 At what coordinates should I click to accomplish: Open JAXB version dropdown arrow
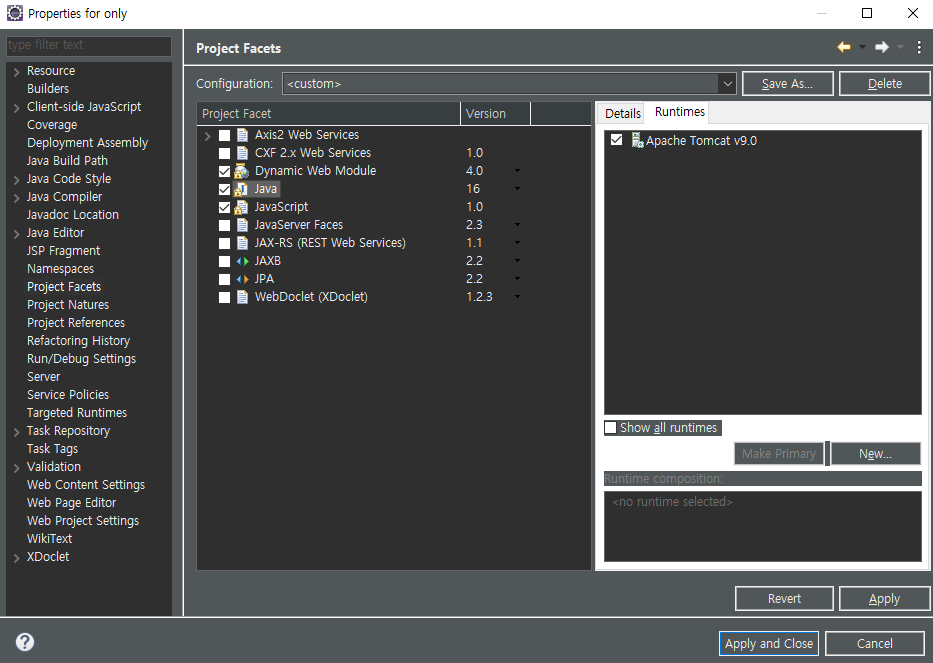coord(517,261)
